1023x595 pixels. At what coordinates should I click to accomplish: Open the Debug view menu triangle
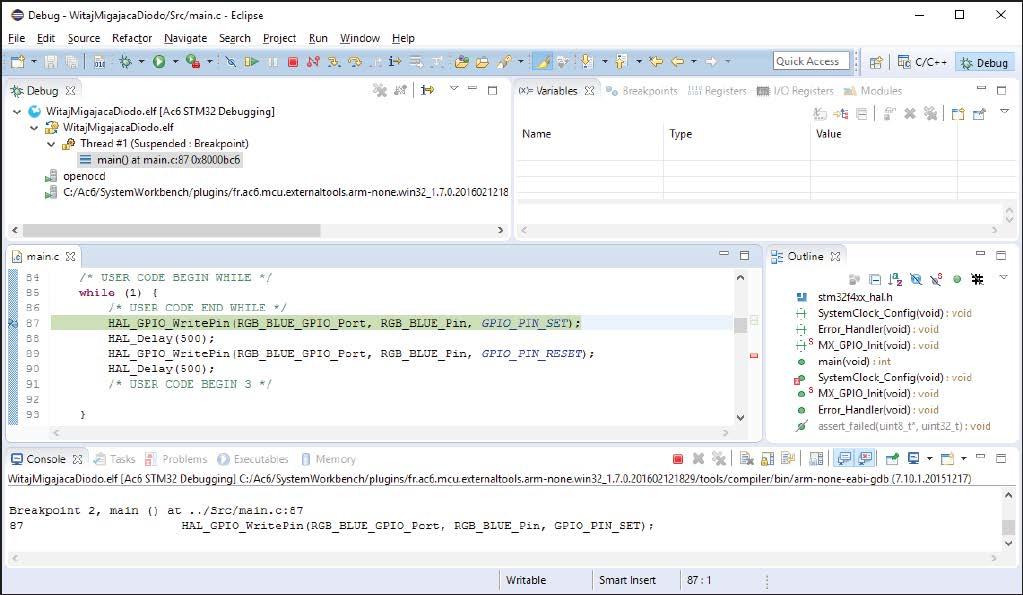click(454, 88)
